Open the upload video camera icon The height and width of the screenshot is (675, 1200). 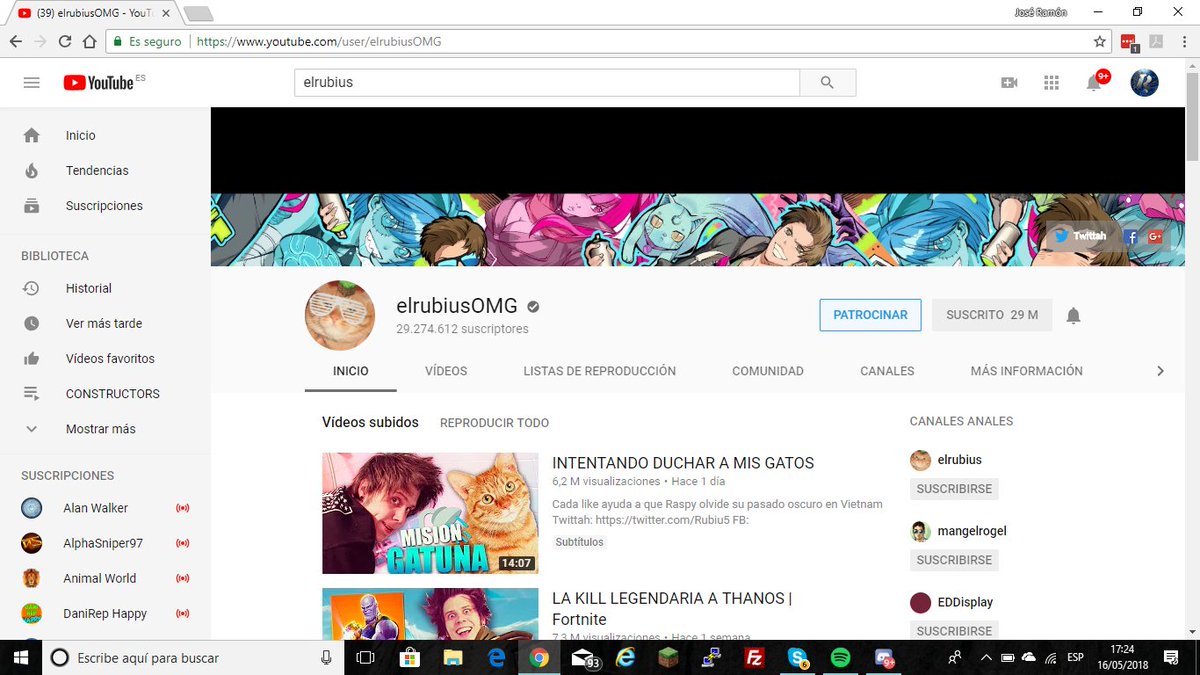[x=1009, y=83]
